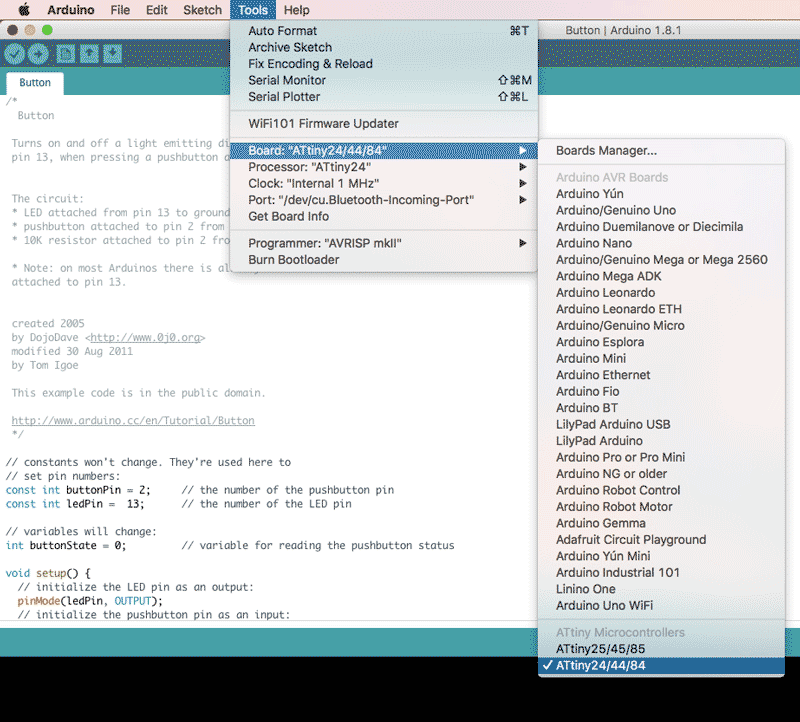Open the www.0j0.org link in code

(x=145, y=337)
